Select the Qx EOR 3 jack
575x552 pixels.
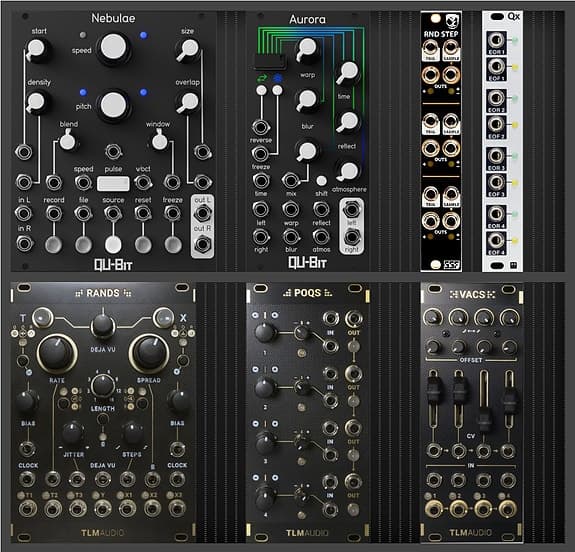coord(496,156)
